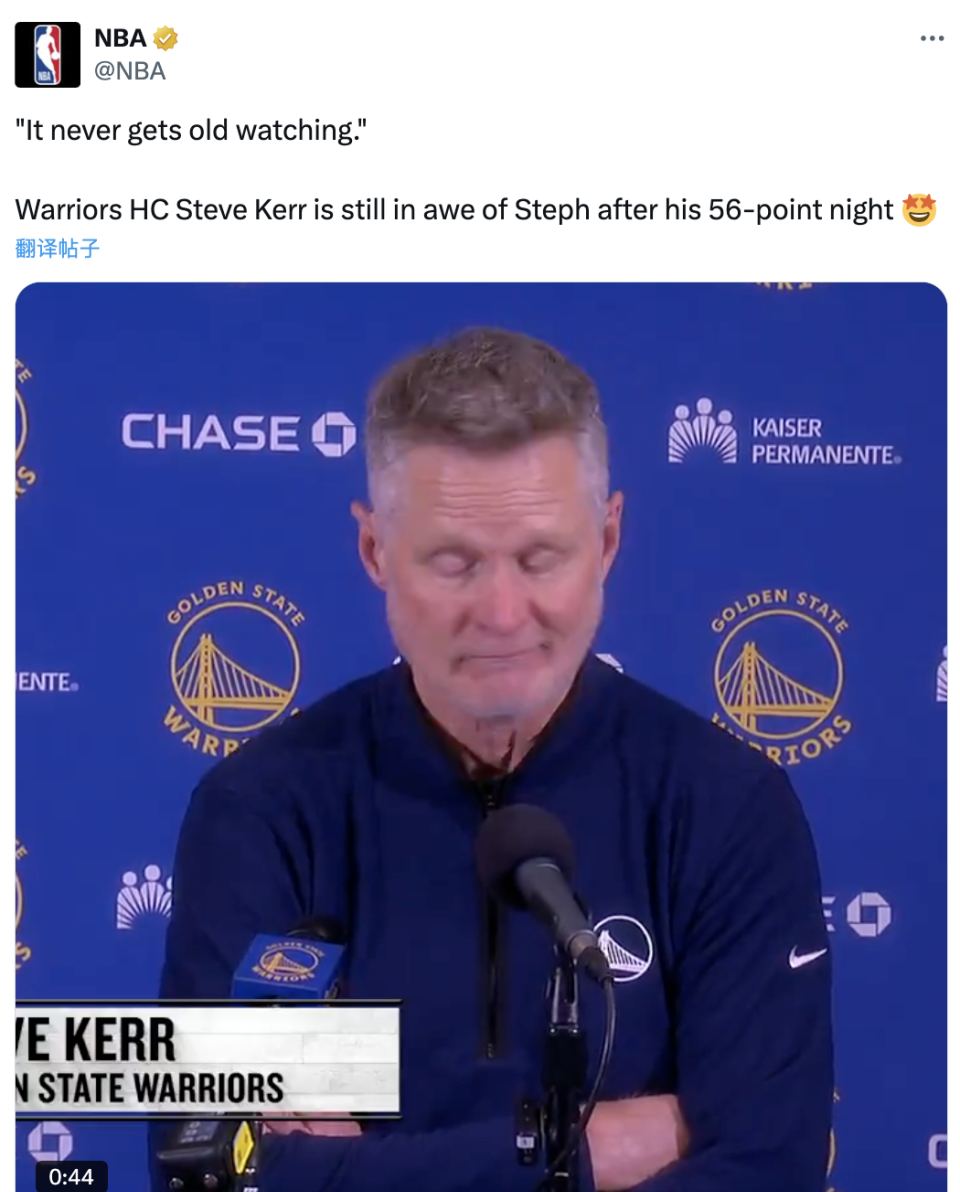The image size is (960, 1192).
Task: Click the star-struck emoji in the tweet
Action: 918,210
